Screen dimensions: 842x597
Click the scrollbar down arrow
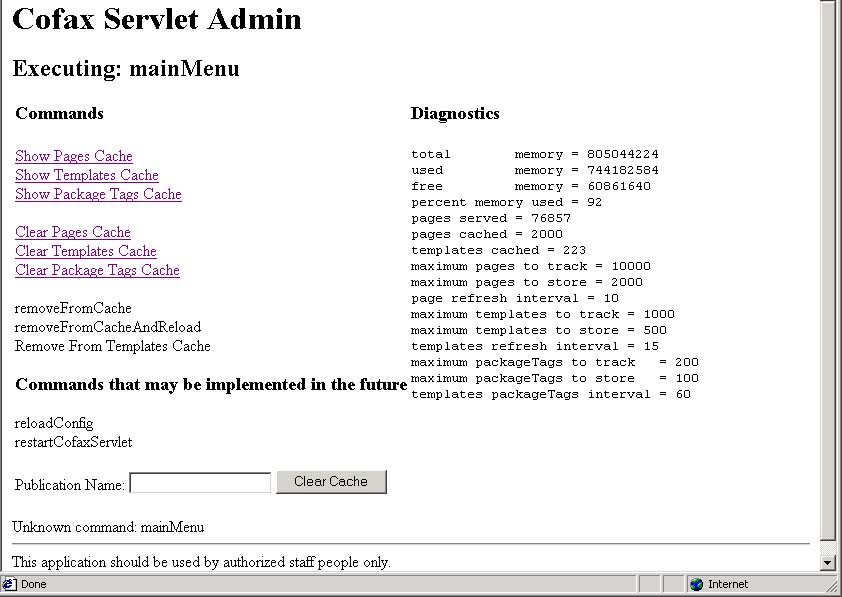828,563
